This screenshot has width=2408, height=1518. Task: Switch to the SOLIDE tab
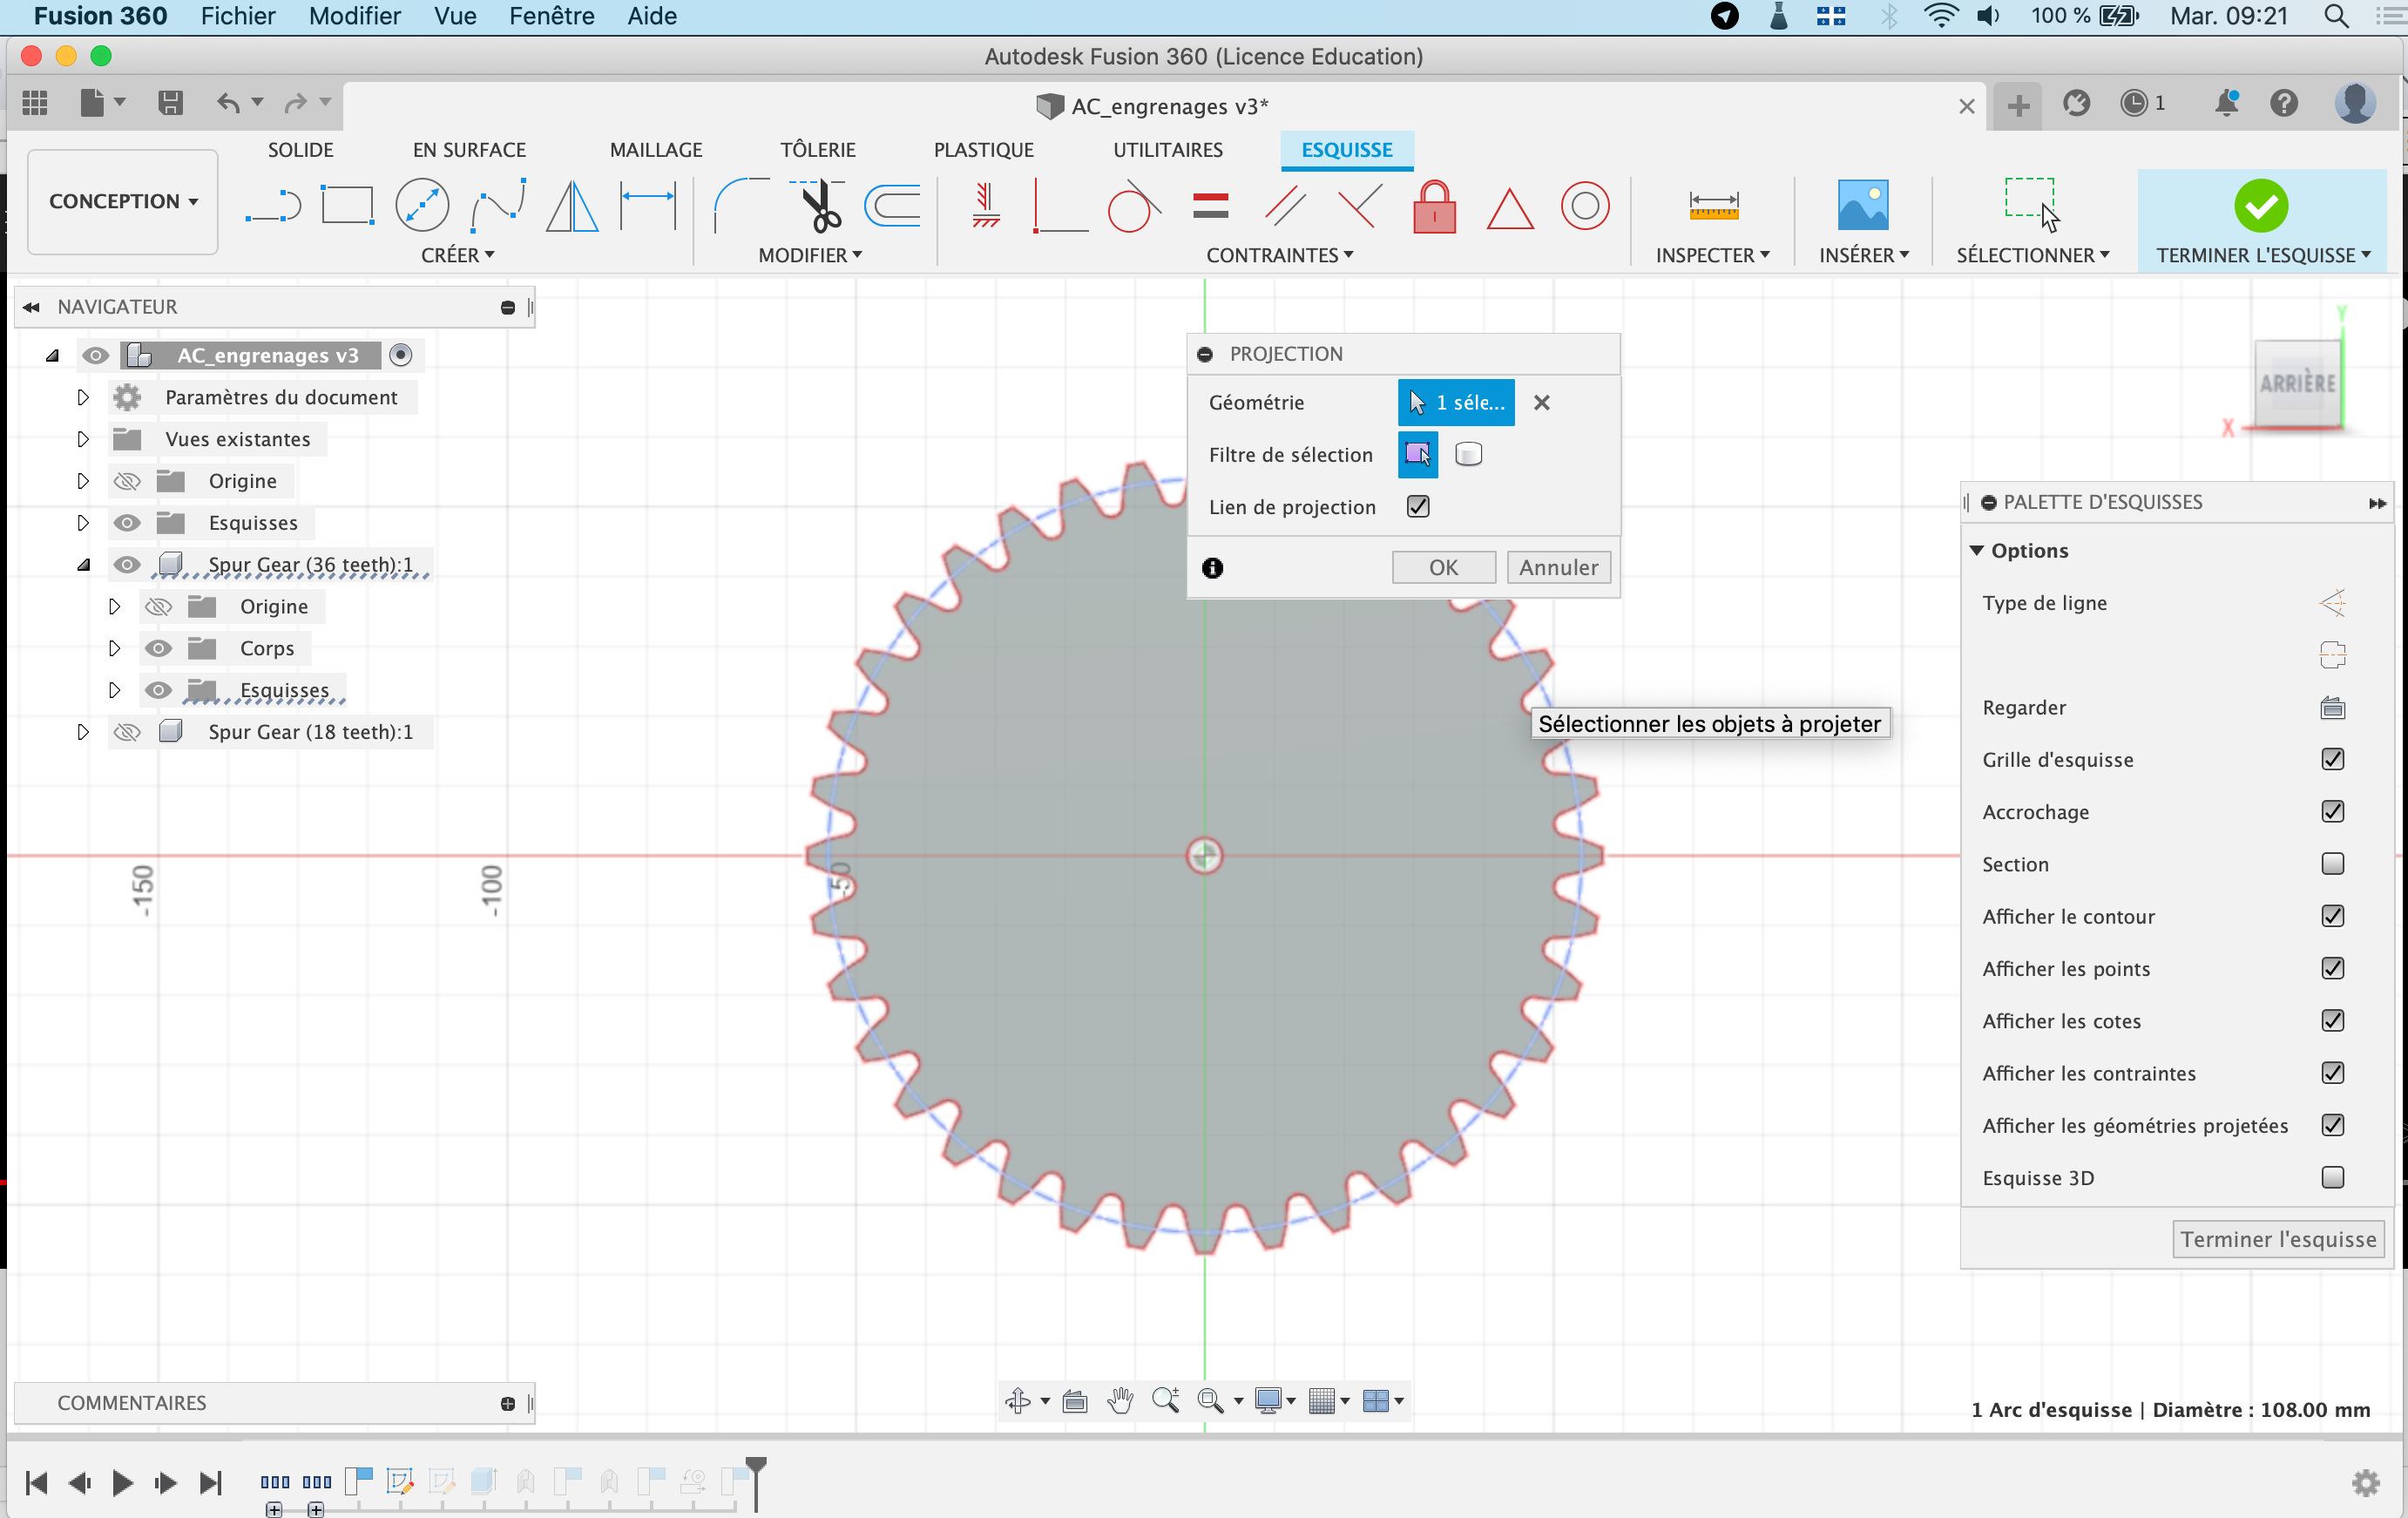click(x=300, y=150)
